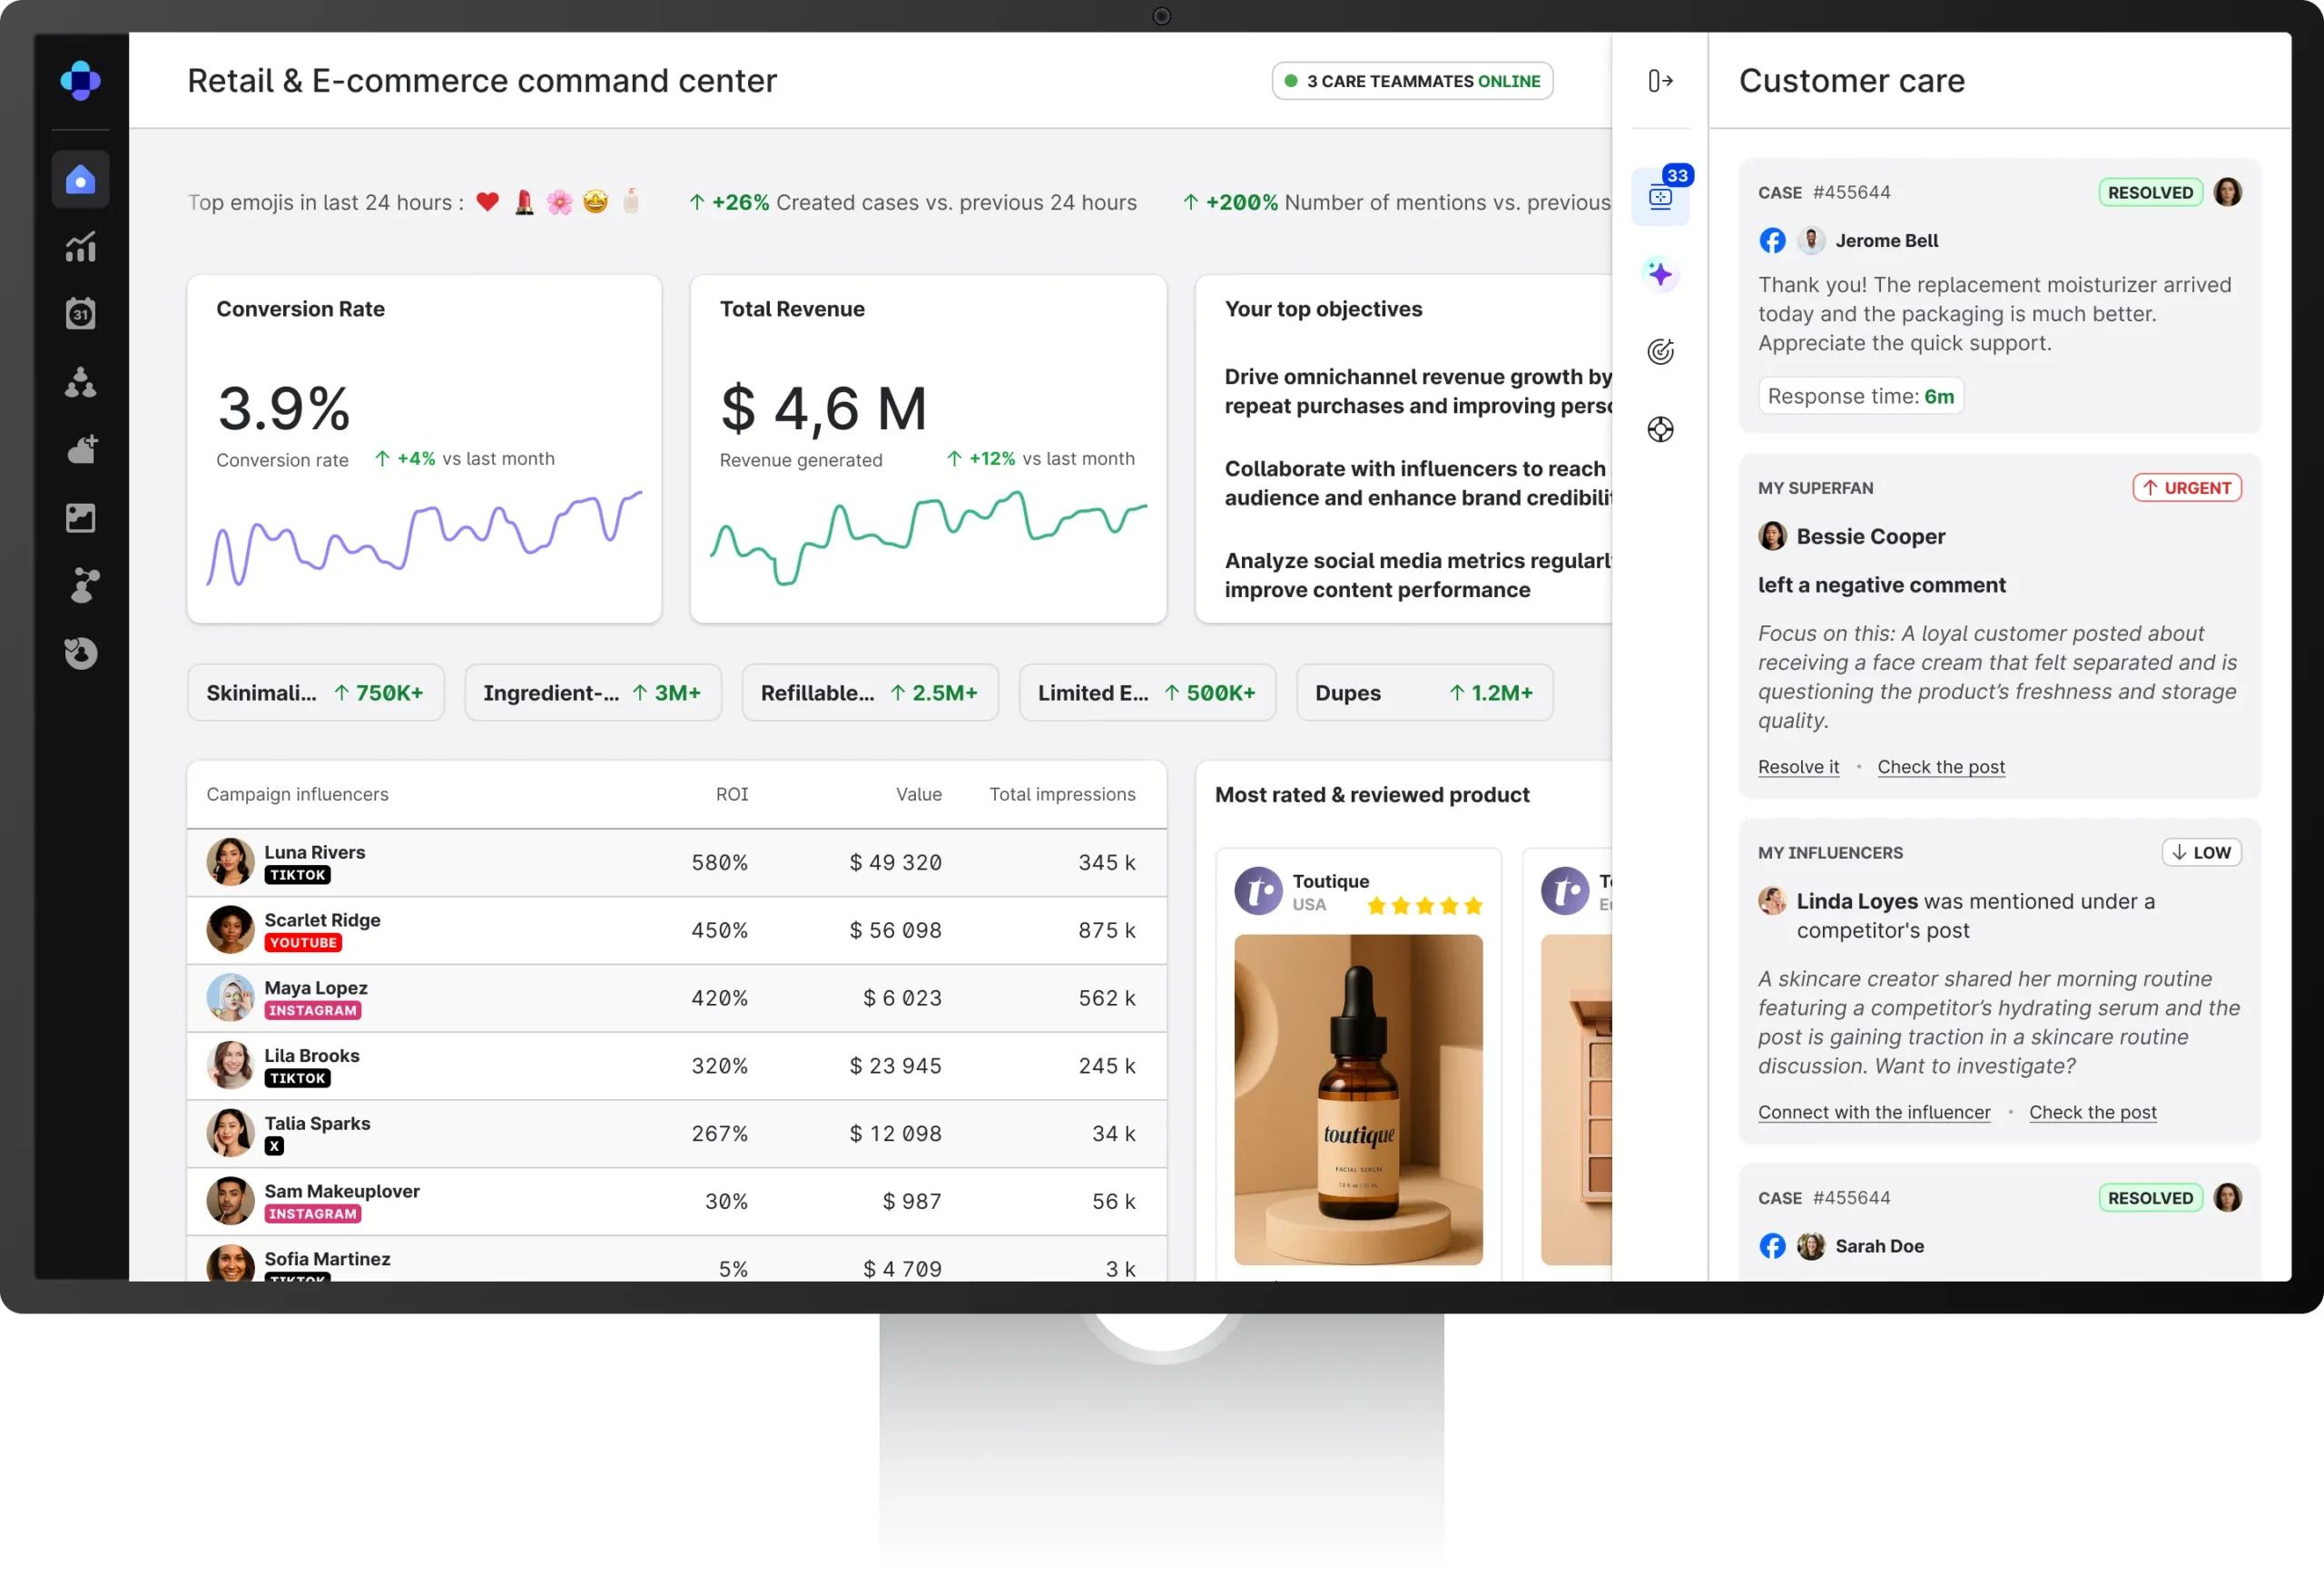Select the Refillable trend chip
This screenshot has width=2324, height=1572.
pyautogui.click(x=869, y=693)
